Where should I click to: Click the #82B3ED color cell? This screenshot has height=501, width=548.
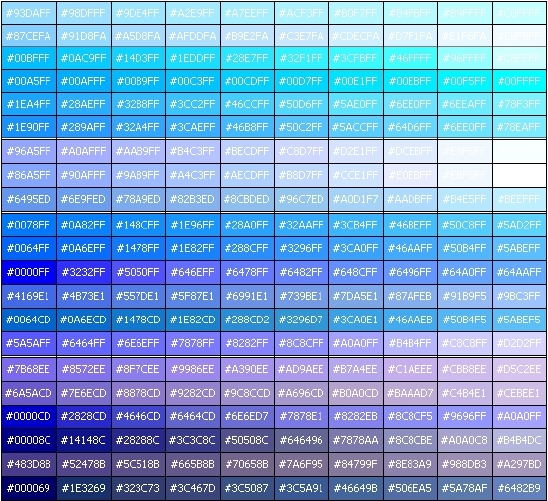tap(193, 199)
